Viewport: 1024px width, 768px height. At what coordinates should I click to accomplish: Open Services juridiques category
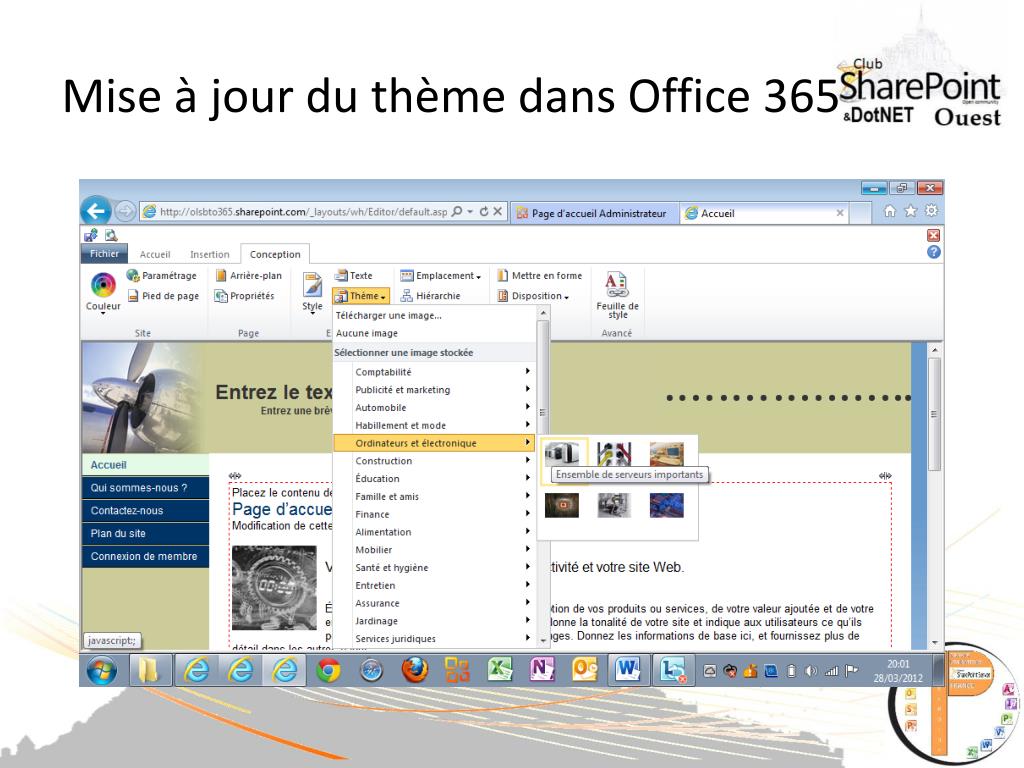click(434, 639)
